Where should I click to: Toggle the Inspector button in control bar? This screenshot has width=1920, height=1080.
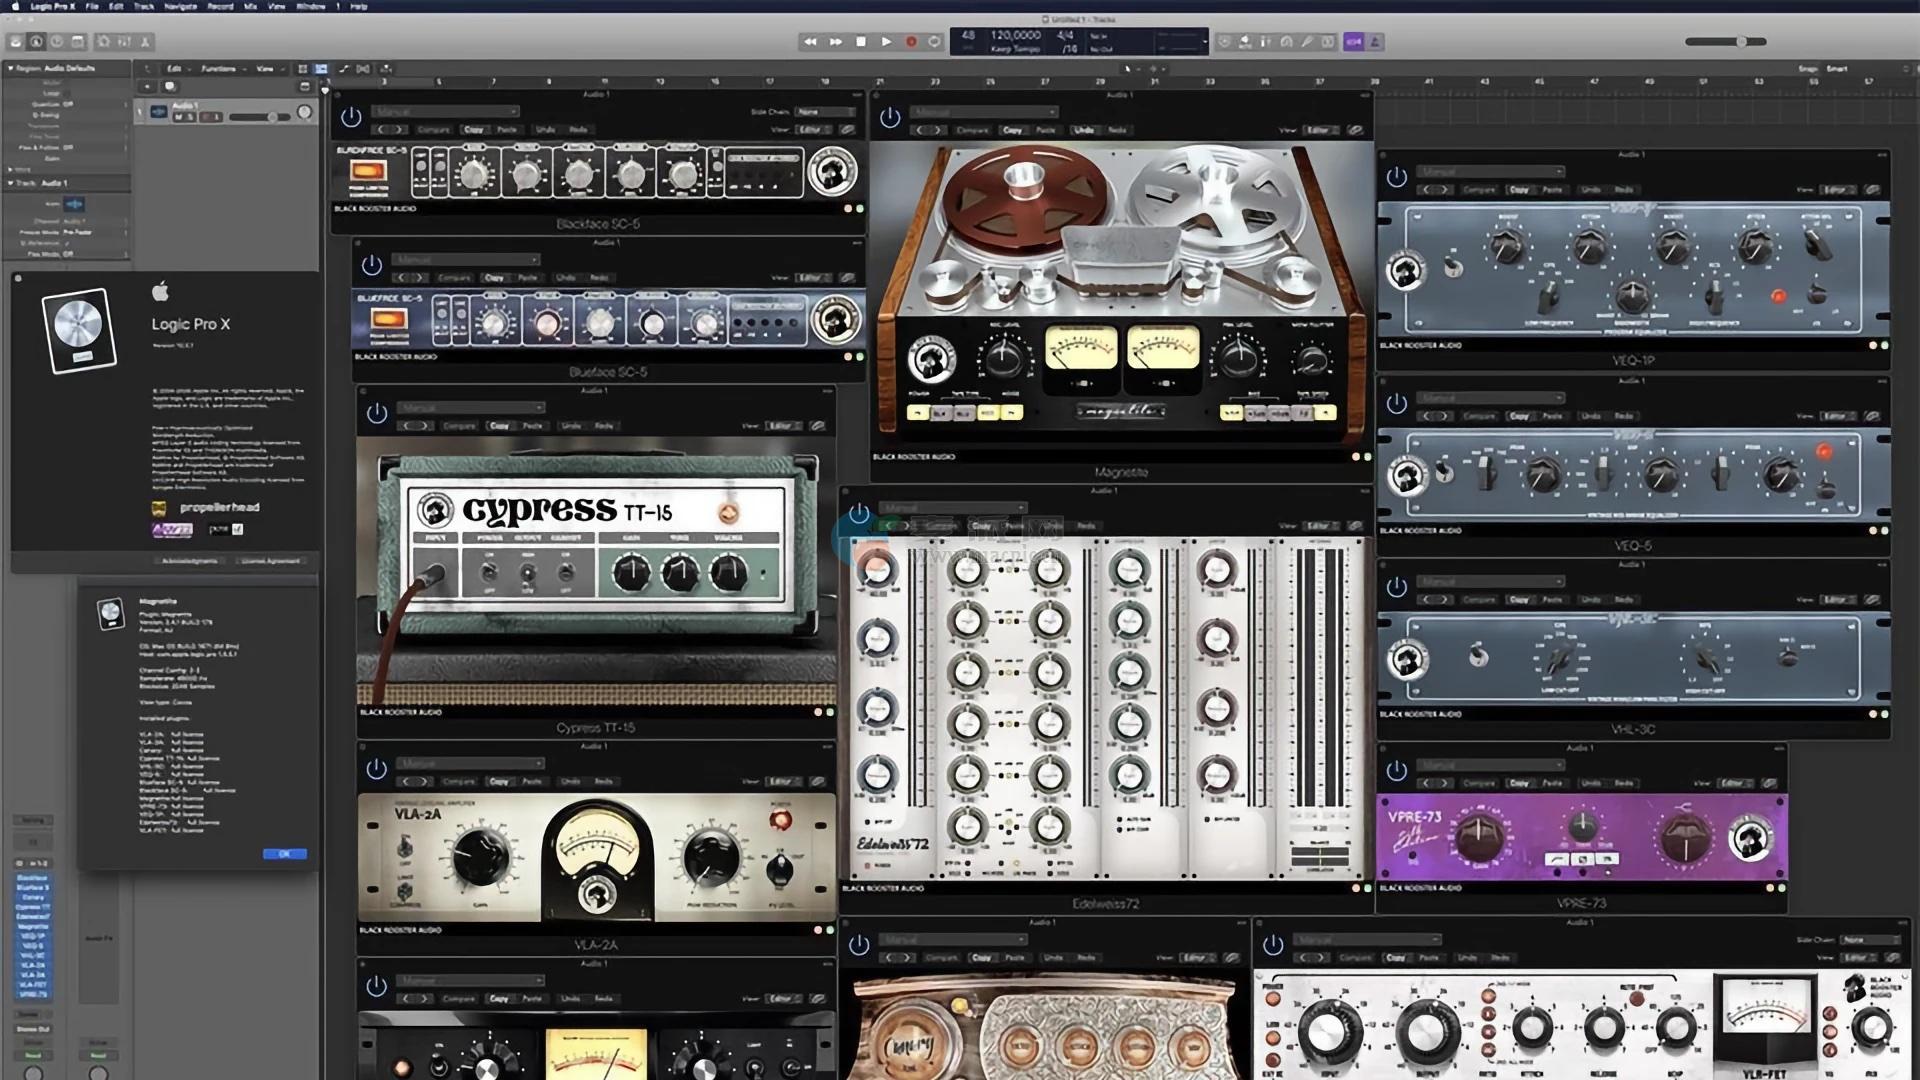pyautogui.click(x=36, y=42)
